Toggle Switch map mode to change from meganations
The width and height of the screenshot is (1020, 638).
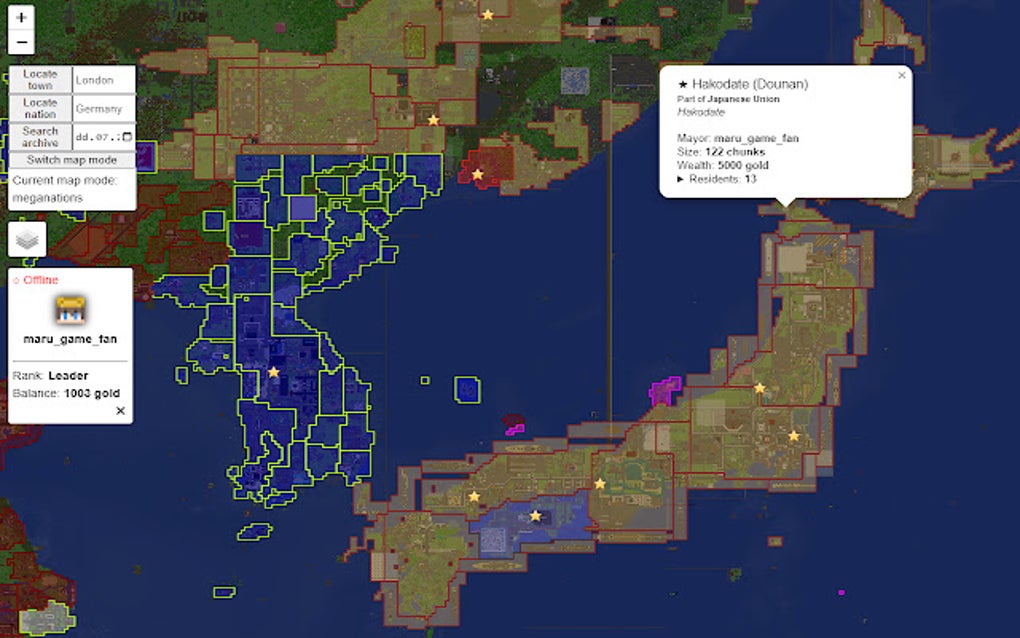(x=72, y=160)
